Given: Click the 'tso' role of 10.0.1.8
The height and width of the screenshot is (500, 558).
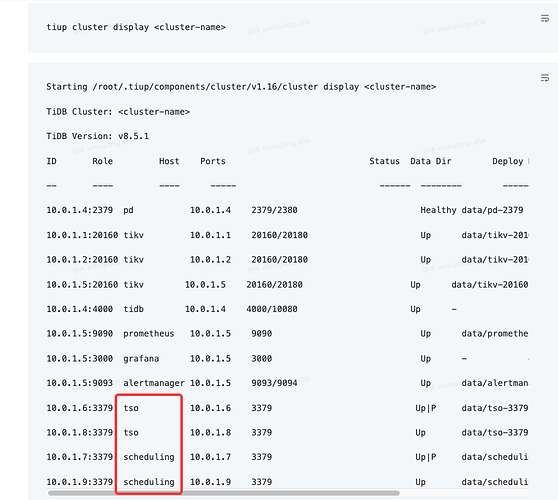Looking at the screenshot, I should [131, 433].
